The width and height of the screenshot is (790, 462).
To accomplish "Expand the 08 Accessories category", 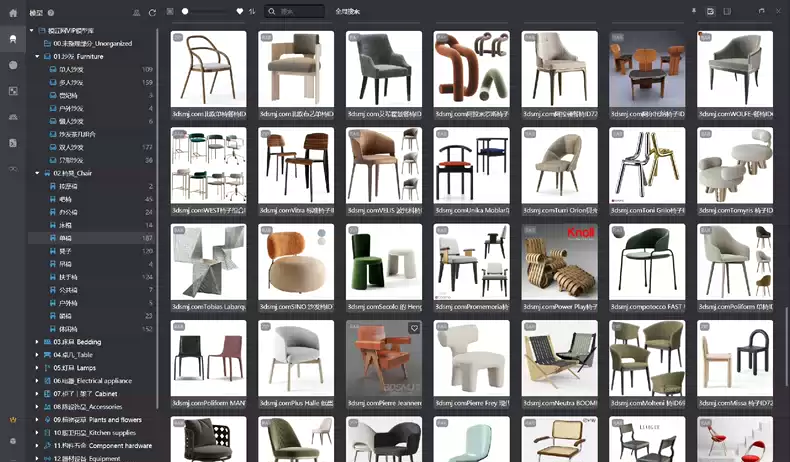I will [x=37, y=407].
